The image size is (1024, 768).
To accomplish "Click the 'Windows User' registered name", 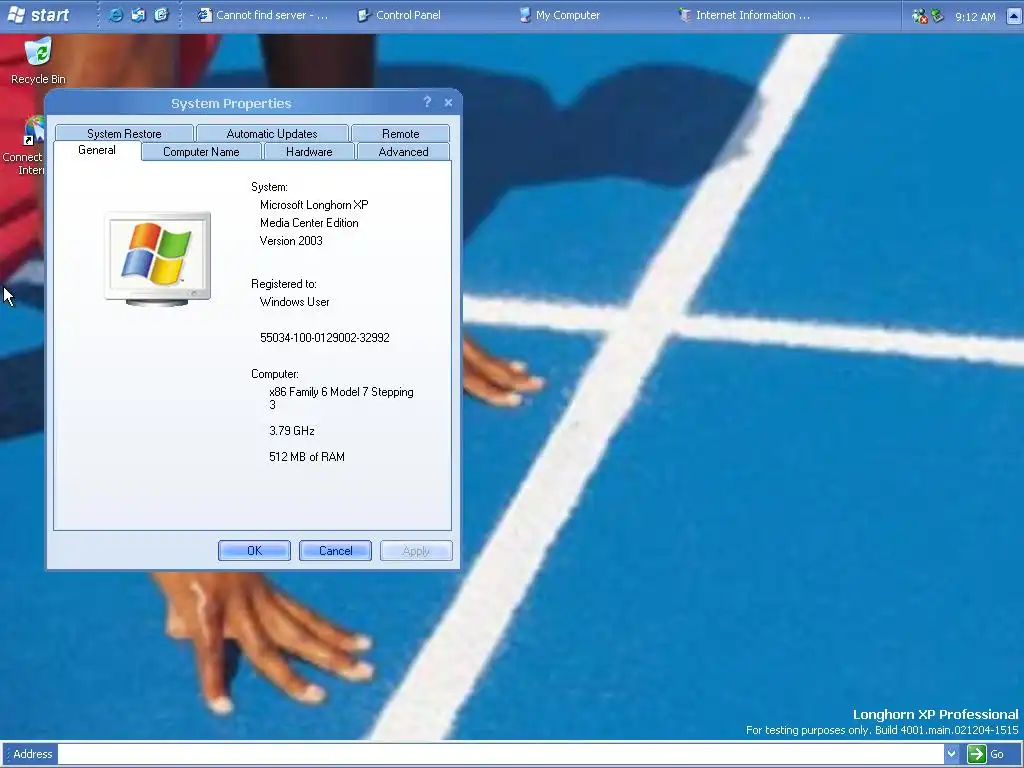I will coord(295,302).
